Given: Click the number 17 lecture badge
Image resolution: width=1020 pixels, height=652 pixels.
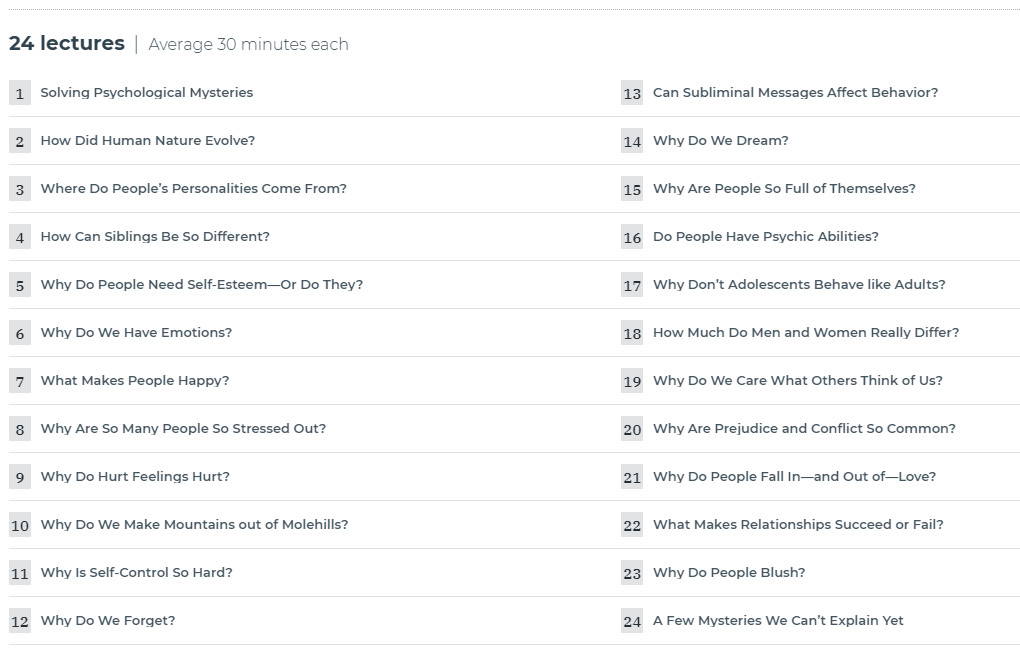Looking at the screenshot, I should pos(632,285).
